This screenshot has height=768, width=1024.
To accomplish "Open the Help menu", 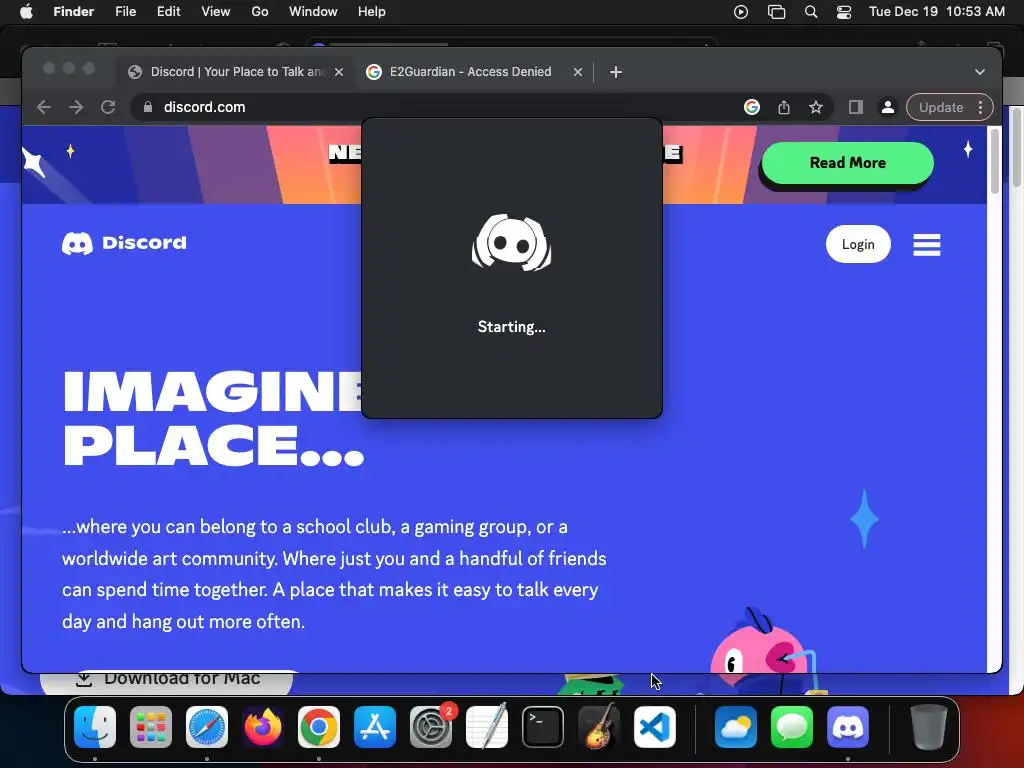I will point(372,12).
